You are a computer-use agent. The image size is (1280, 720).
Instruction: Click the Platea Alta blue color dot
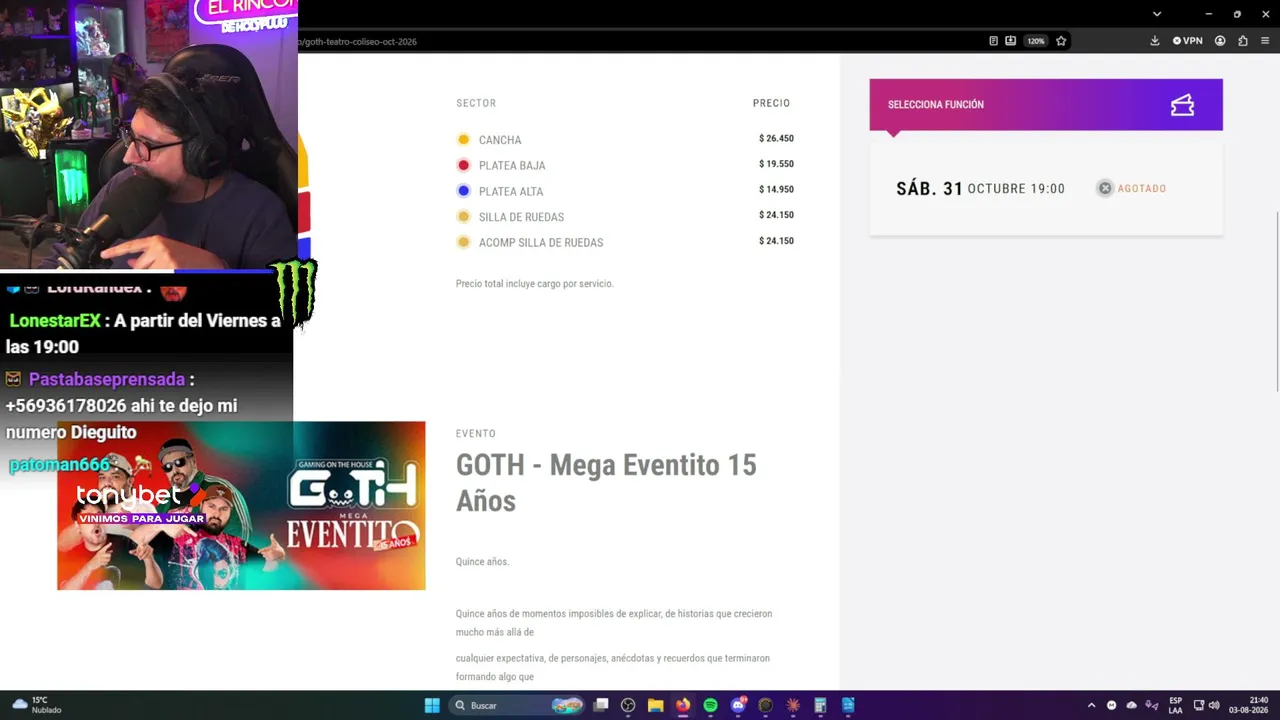[x=463, y=191]
